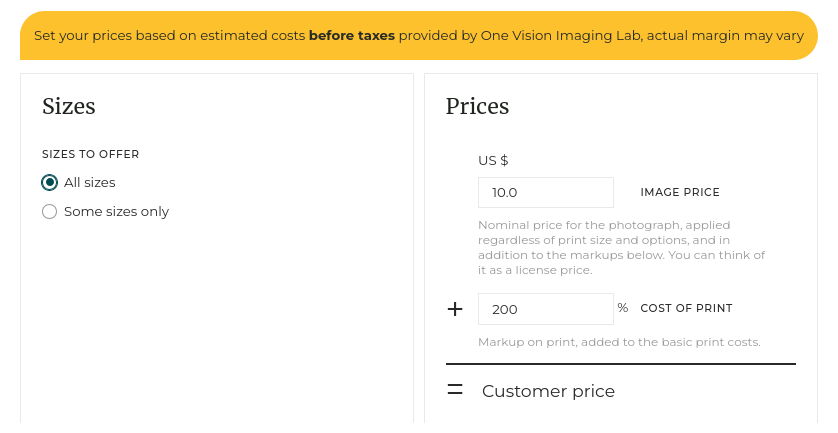Click the "All sizes" label text
Screen dimensions: 838x433
click(90, 183)
